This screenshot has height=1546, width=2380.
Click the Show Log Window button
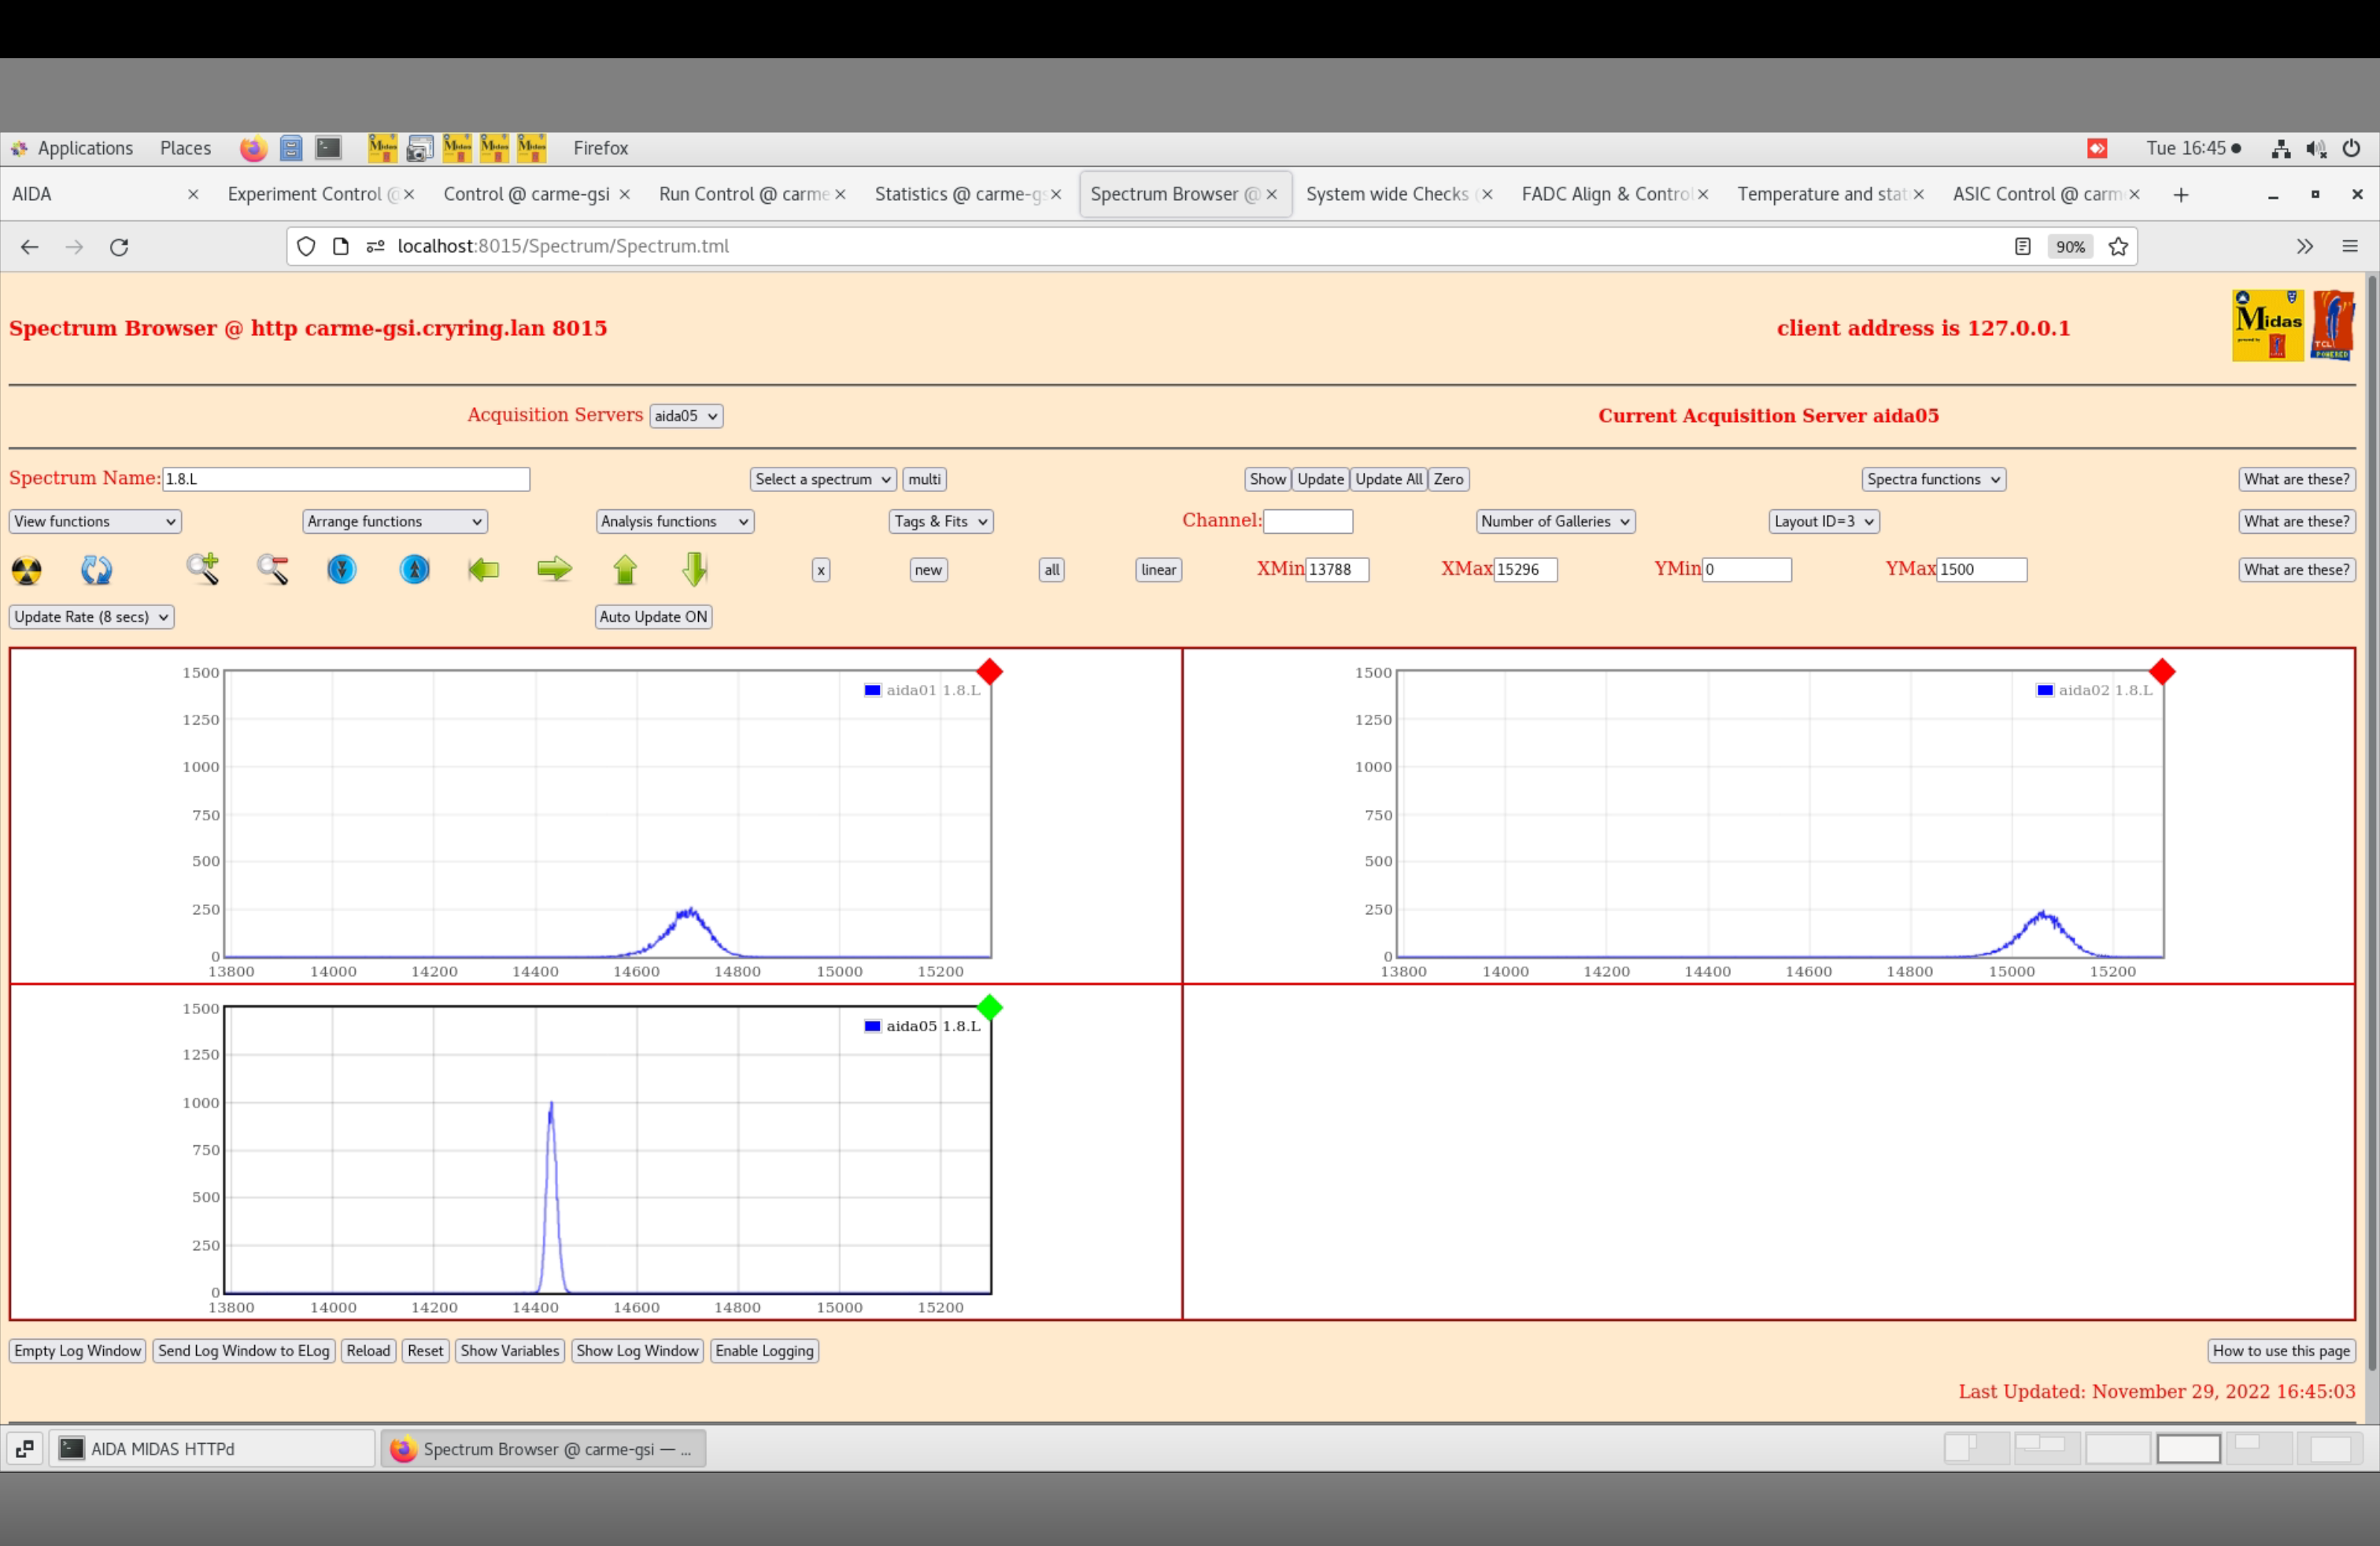point(637,1351)
